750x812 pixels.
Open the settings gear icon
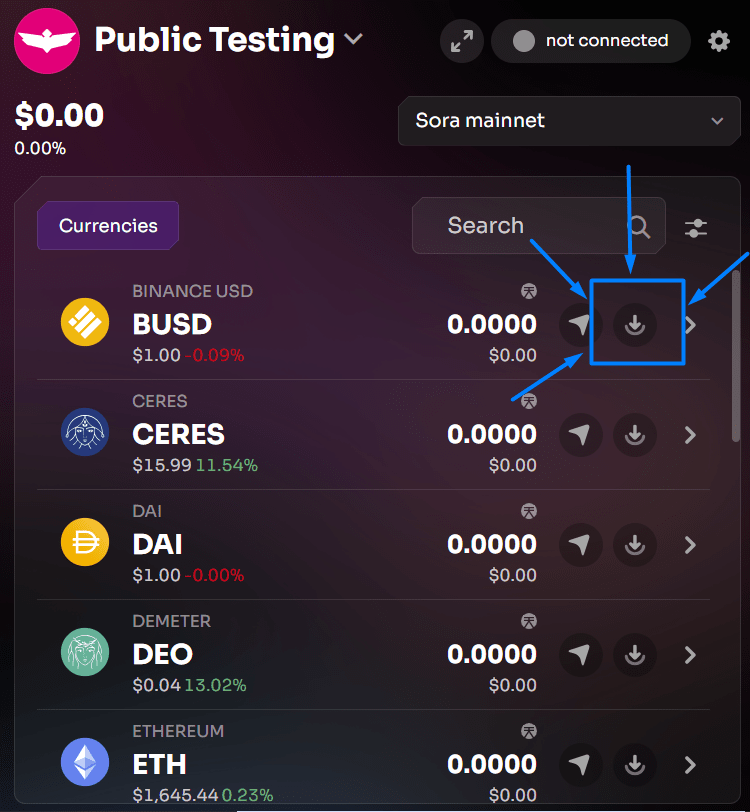[x=719, y=41]
